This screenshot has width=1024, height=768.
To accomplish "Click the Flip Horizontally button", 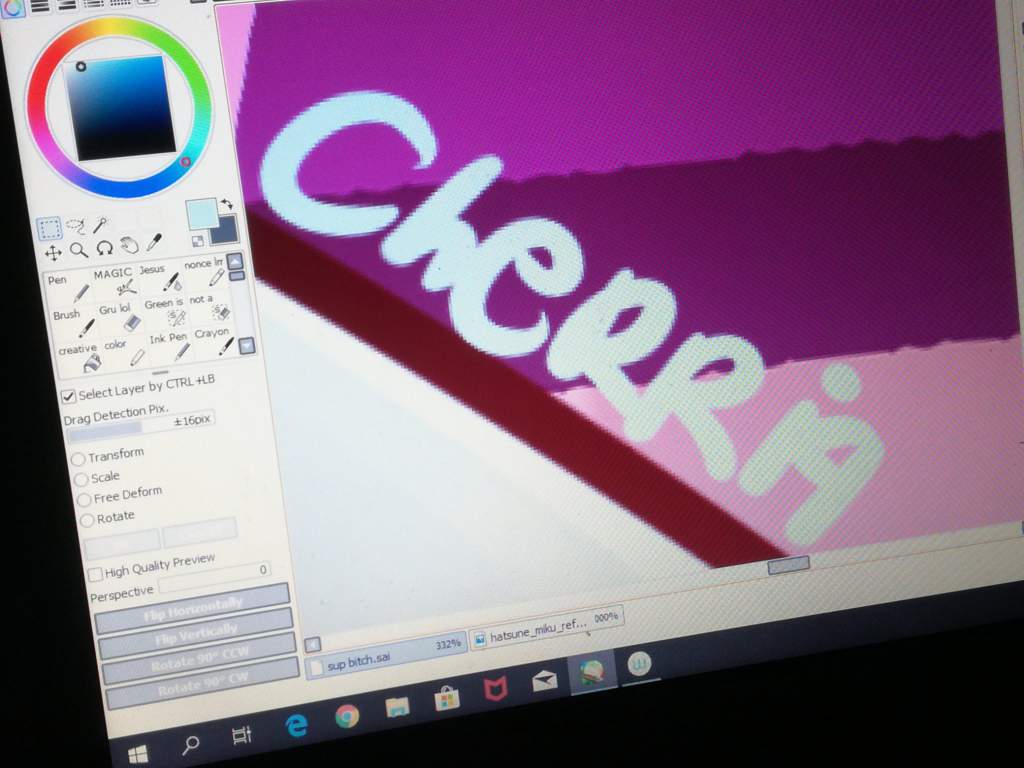I will click(193, 607).
